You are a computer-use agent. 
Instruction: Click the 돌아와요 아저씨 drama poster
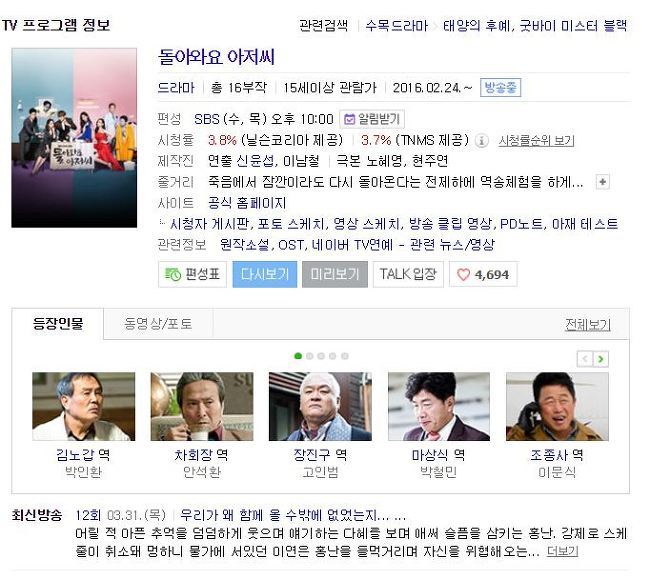(x=74, y=138)
